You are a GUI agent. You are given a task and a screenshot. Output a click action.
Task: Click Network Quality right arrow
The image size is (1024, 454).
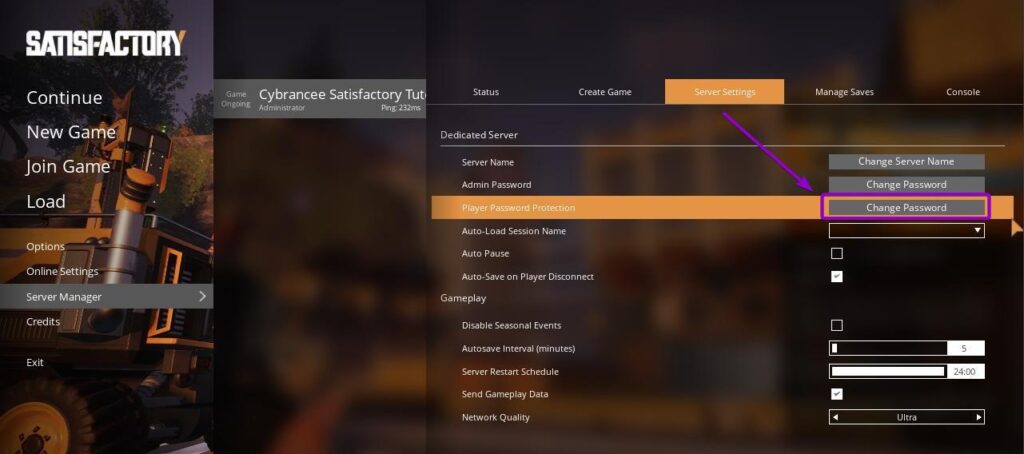pyautogui.click(x=978, y=417)
